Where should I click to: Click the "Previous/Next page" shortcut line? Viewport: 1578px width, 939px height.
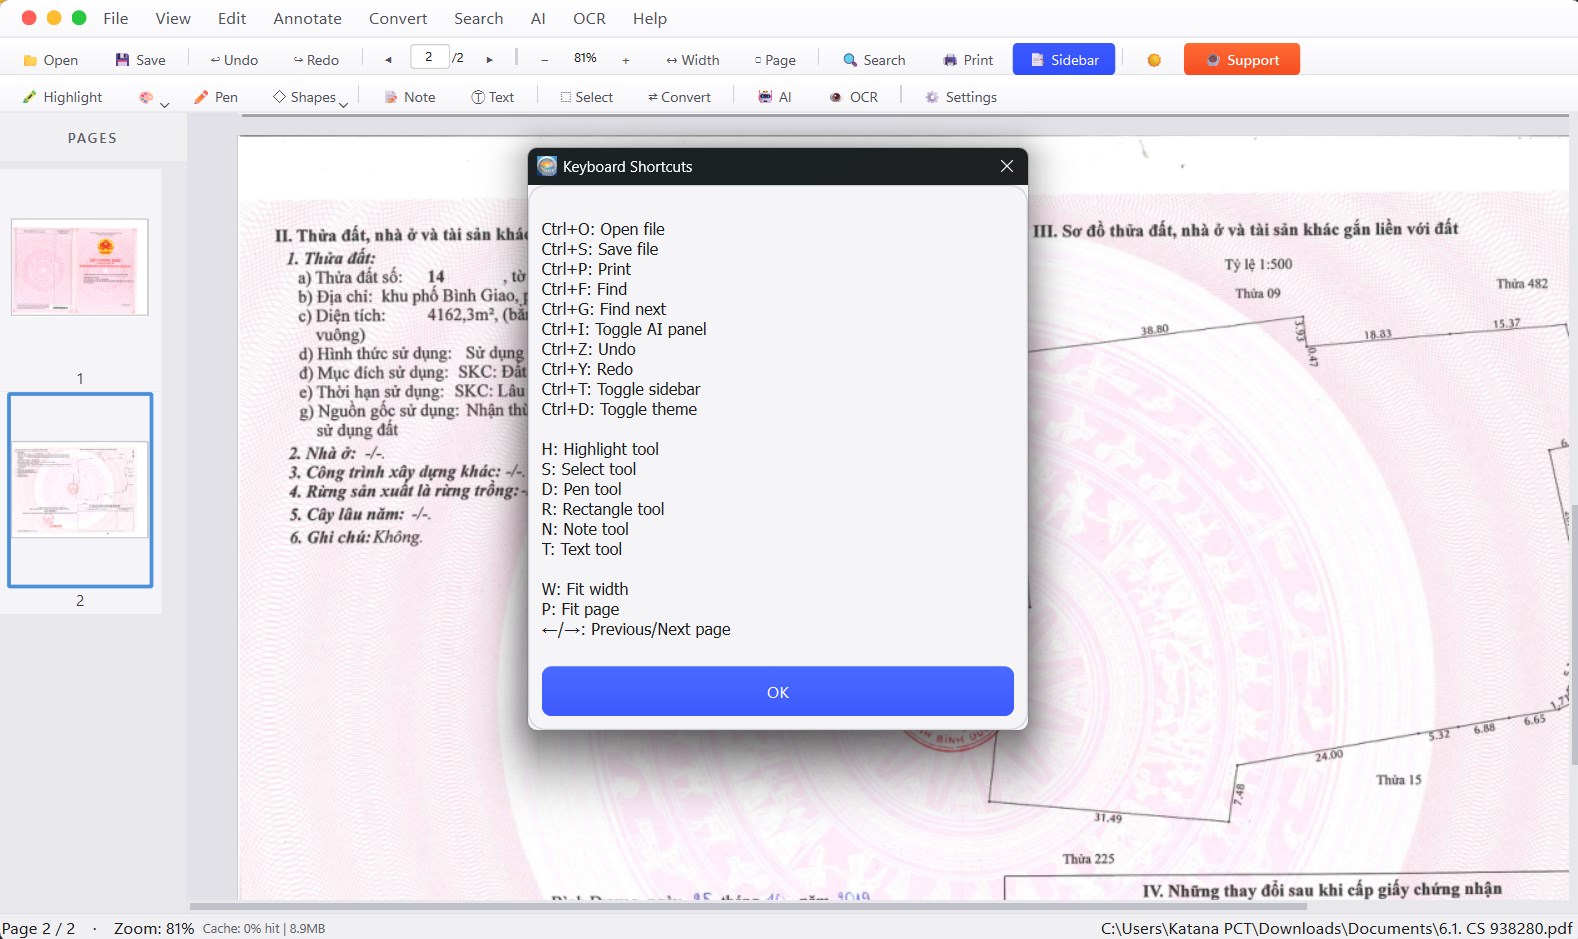coord(636,629)
